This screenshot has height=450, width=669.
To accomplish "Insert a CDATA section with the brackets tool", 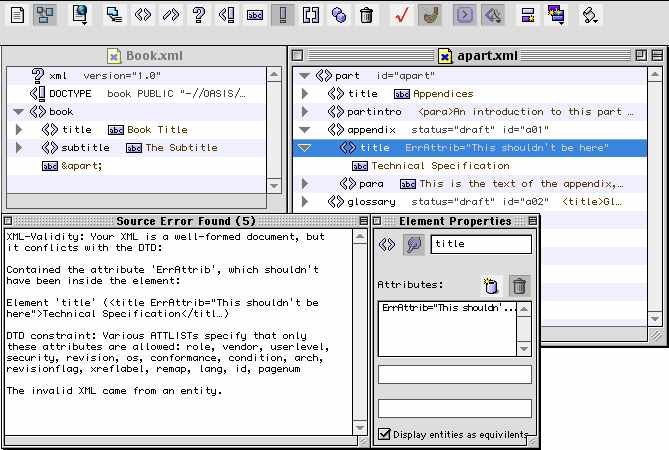I will coord(311,15).
